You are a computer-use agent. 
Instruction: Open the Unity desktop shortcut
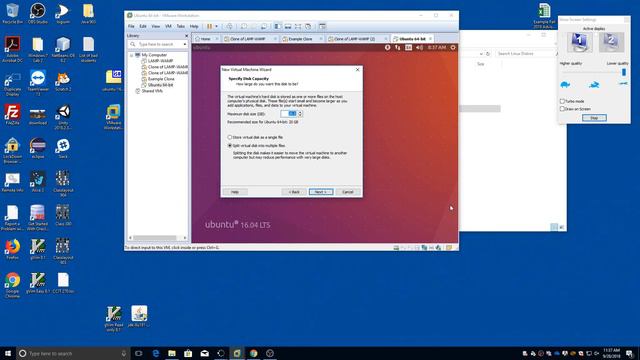pyautogui.click(x=63, y=117)
